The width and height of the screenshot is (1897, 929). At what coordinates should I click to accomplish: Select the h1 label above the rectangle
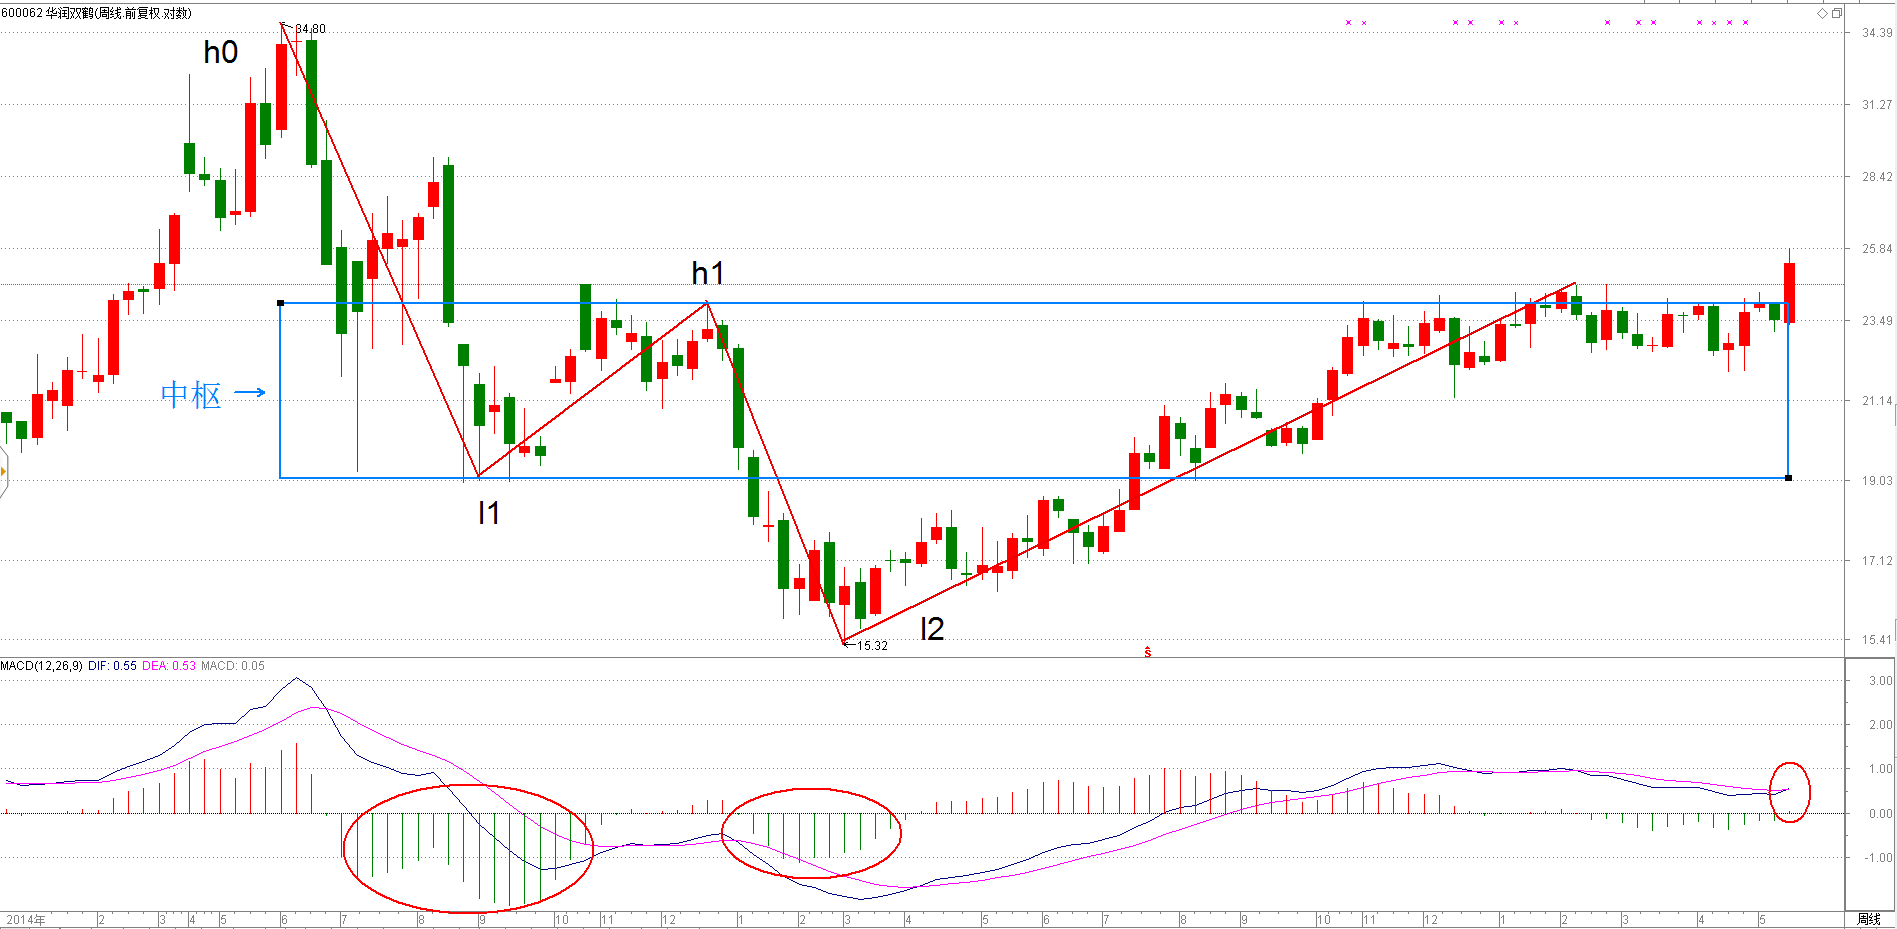707,273
